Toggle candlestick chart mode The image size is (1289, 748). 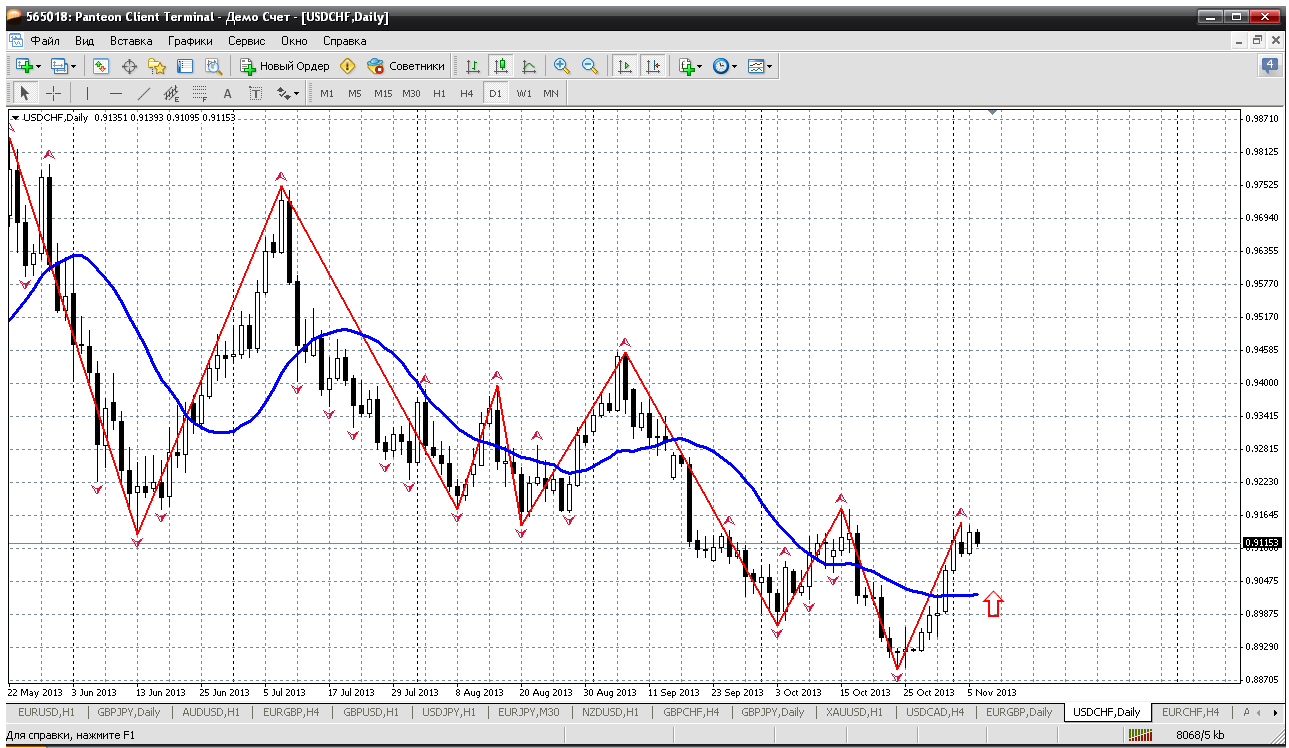pyautogui.click(x=501, y=66)
